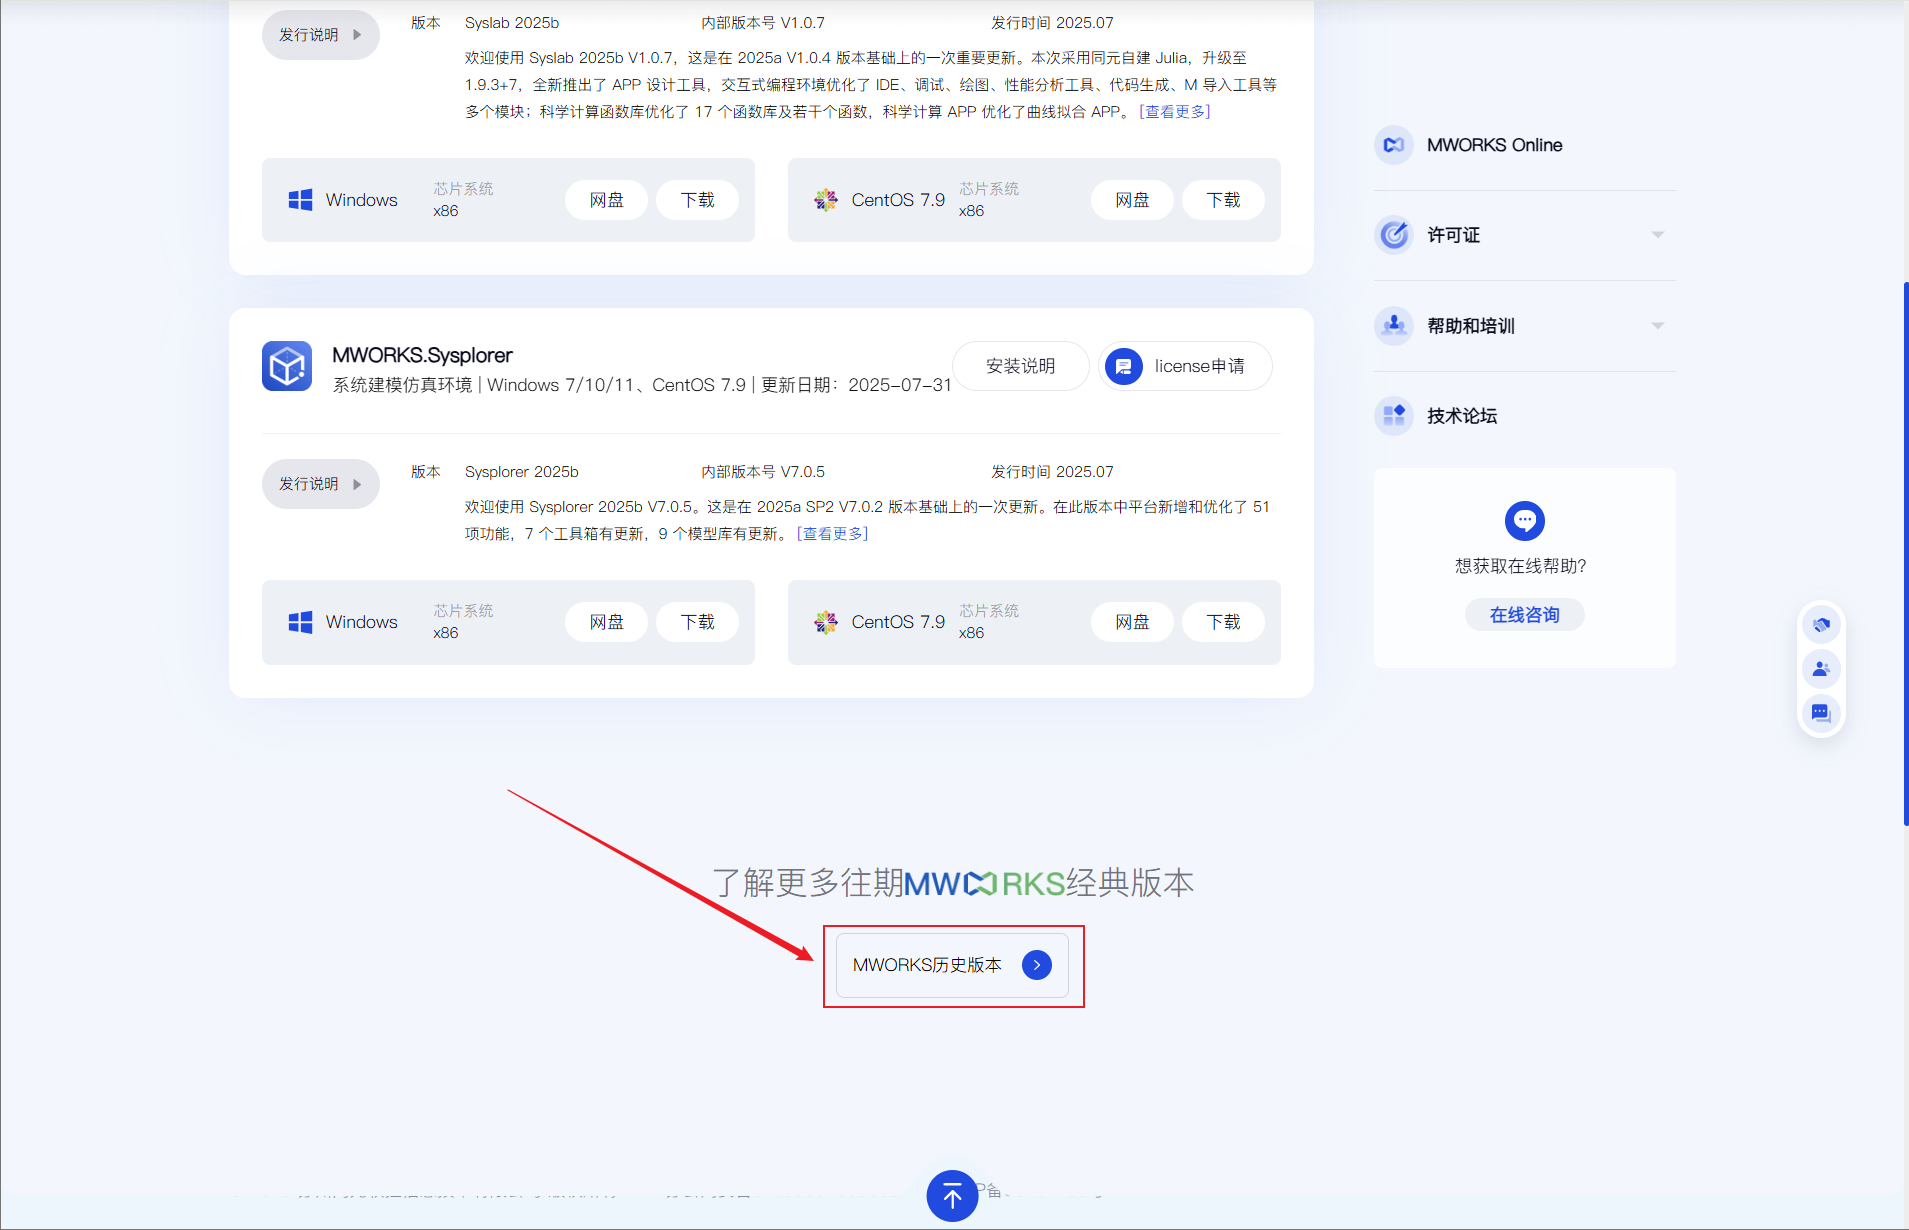The image size is (1909, 1230).
Task: Click 下载 for Syslab CentOS 7.9
Action: (1223, 200)
